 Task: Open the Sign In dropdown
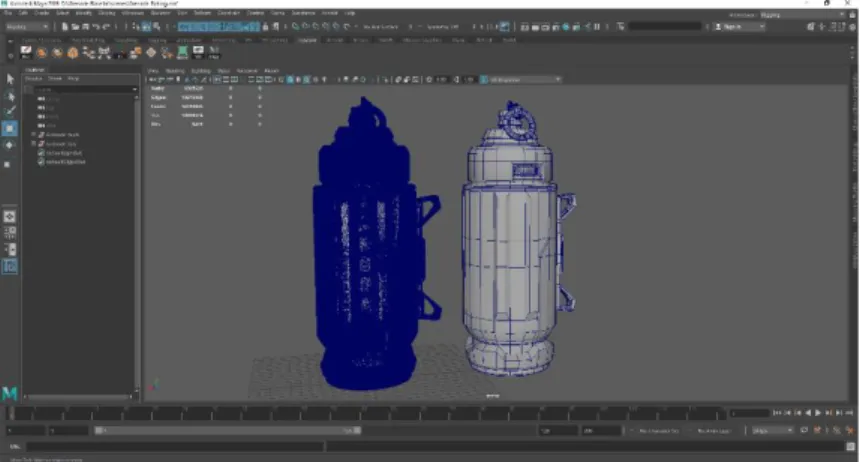pyautogui.click(x=739, y=26)
